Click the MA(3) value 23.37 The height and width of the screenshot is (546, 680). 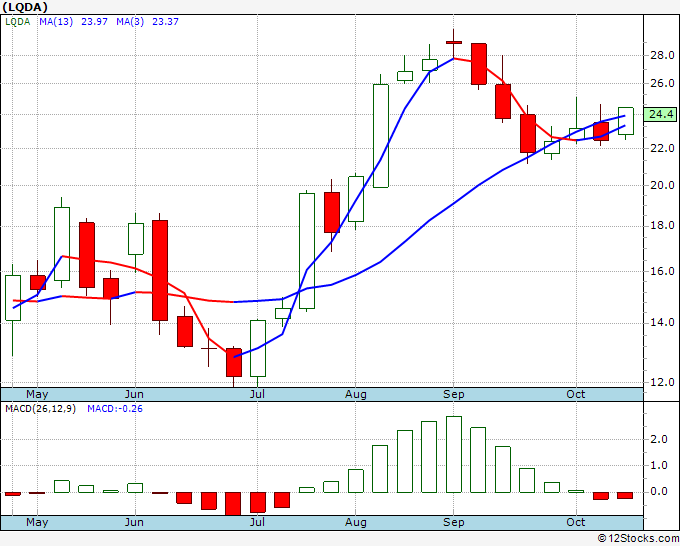pyautogui.click(x=165, y=22)
